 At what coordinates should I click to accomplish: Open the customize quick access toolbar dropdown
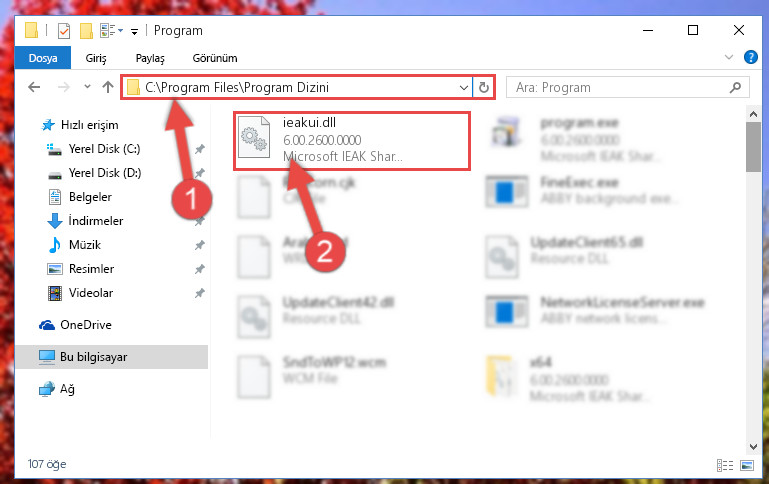click(134, 32)
